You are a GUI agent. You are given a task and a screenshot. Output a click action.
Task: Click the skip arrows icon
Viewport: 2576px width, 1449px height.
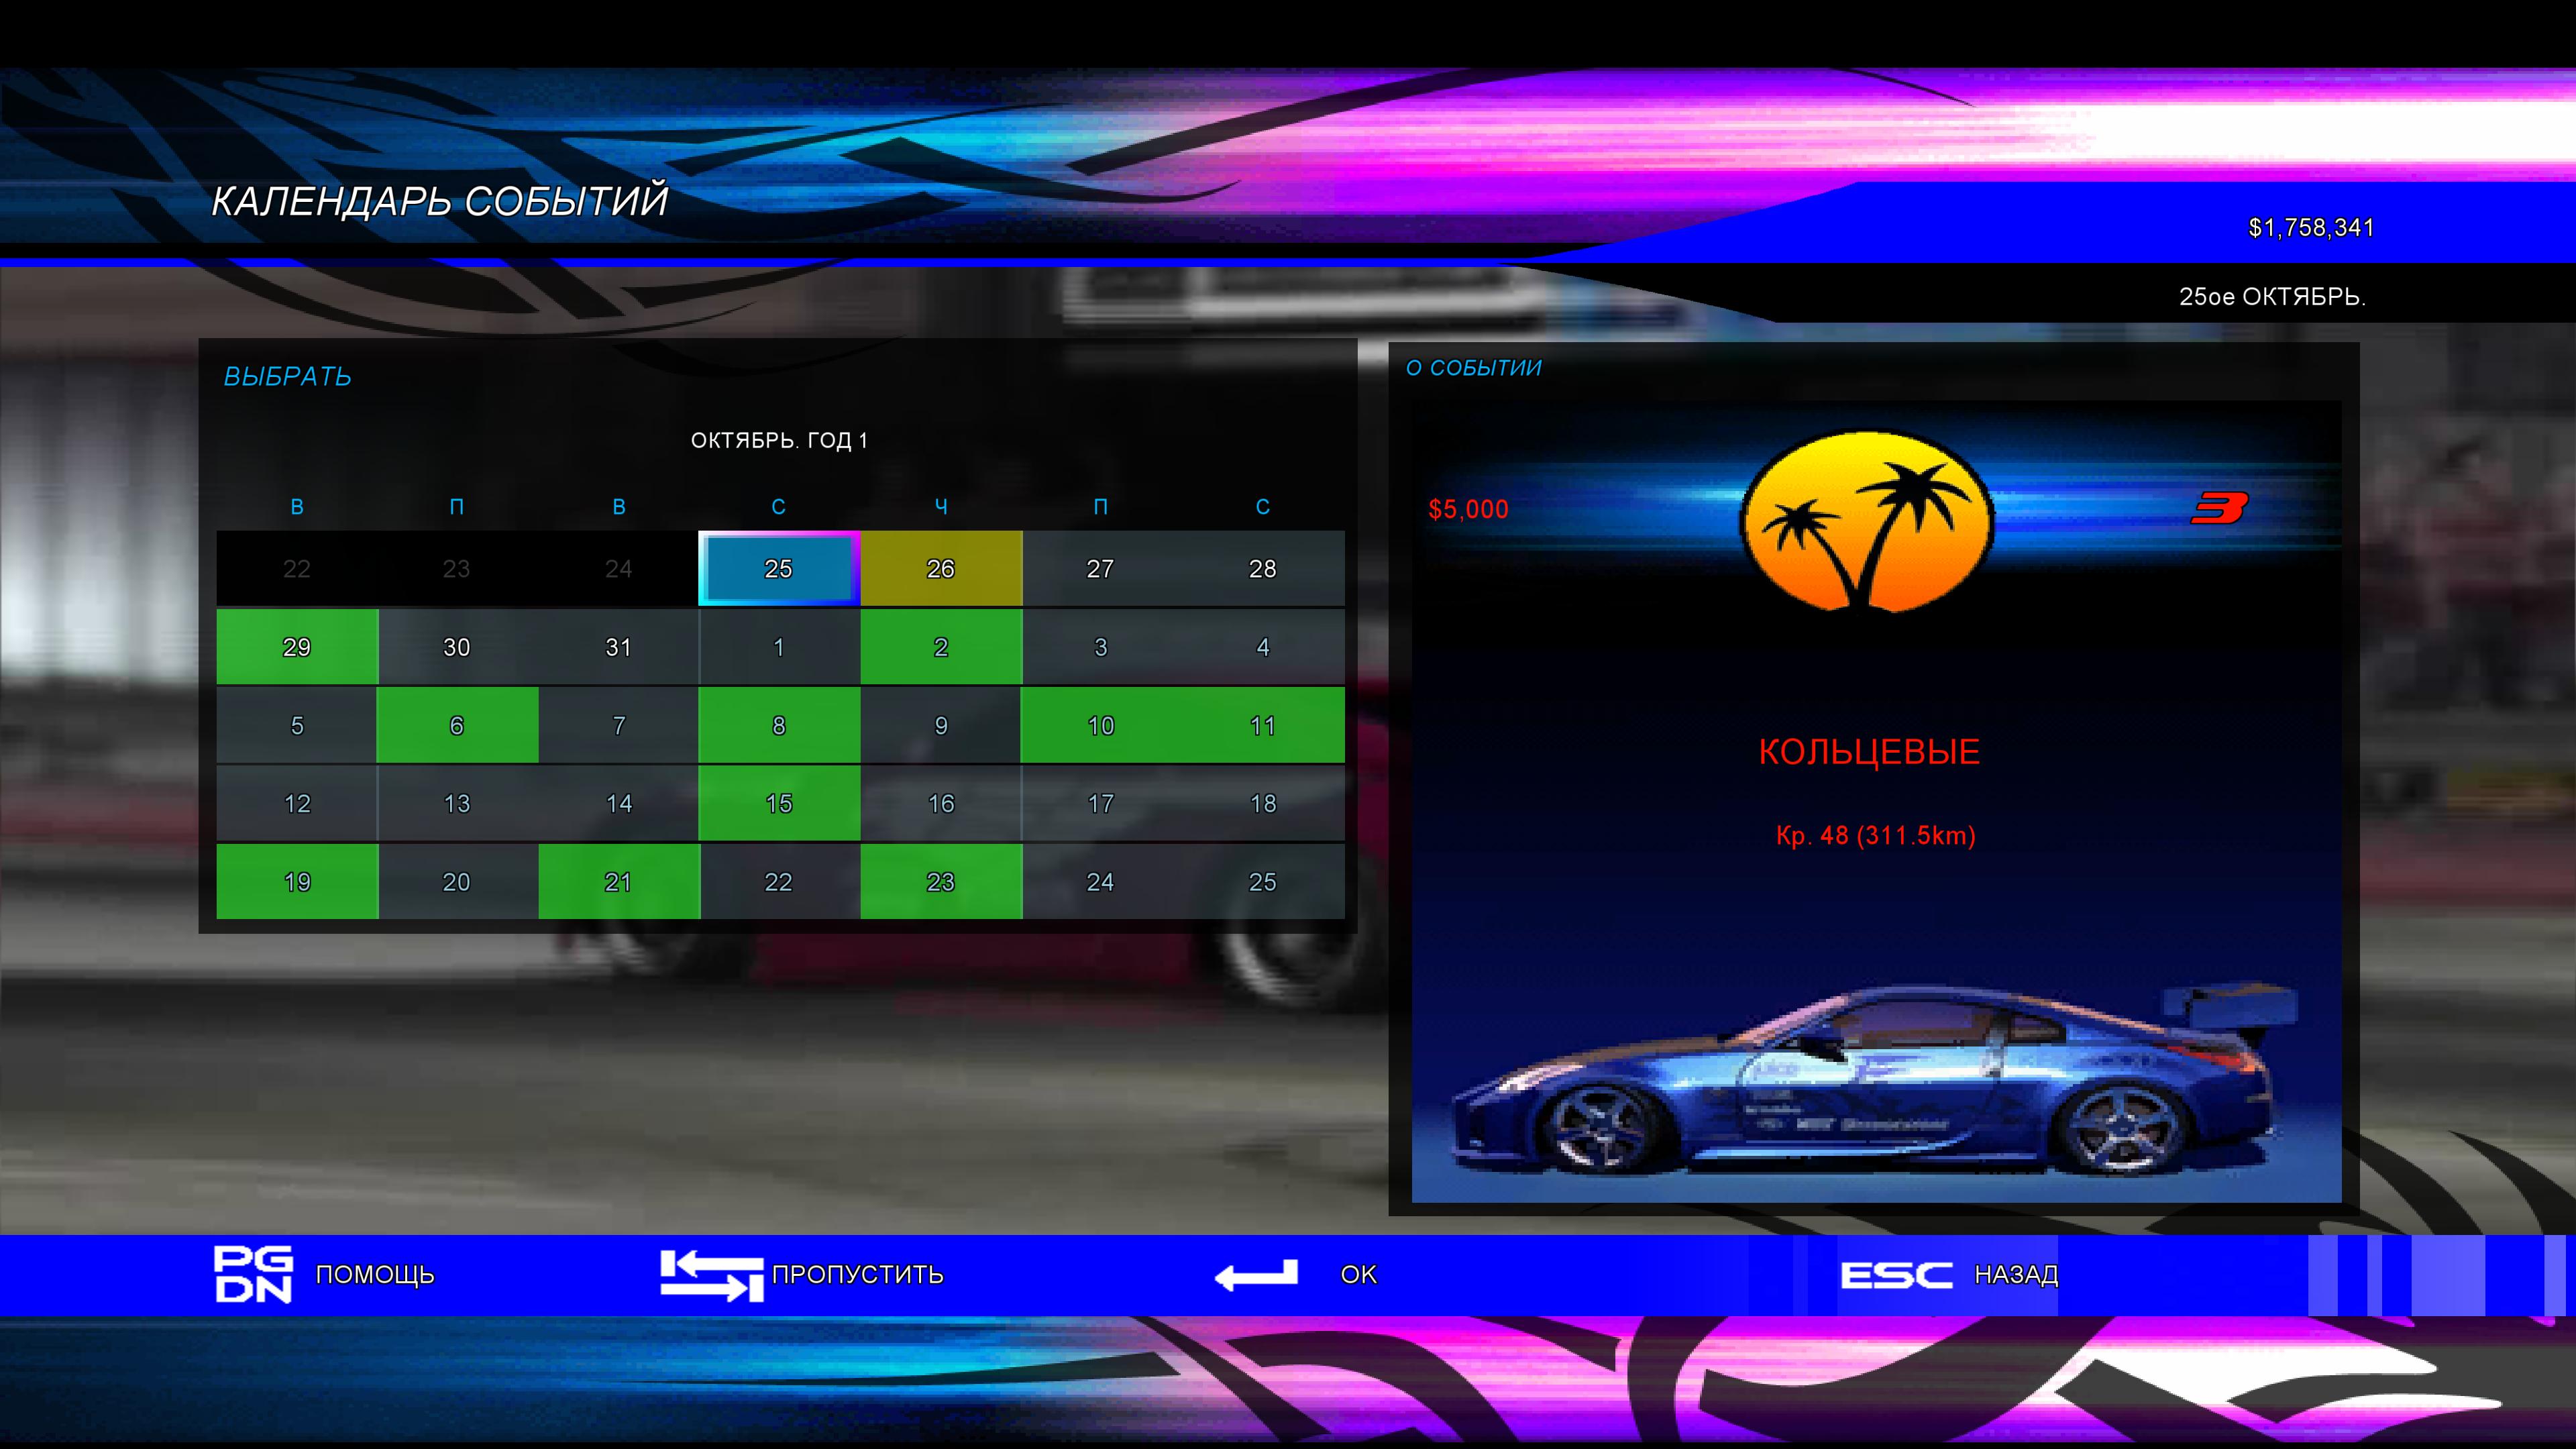(x=711, y=1275)
